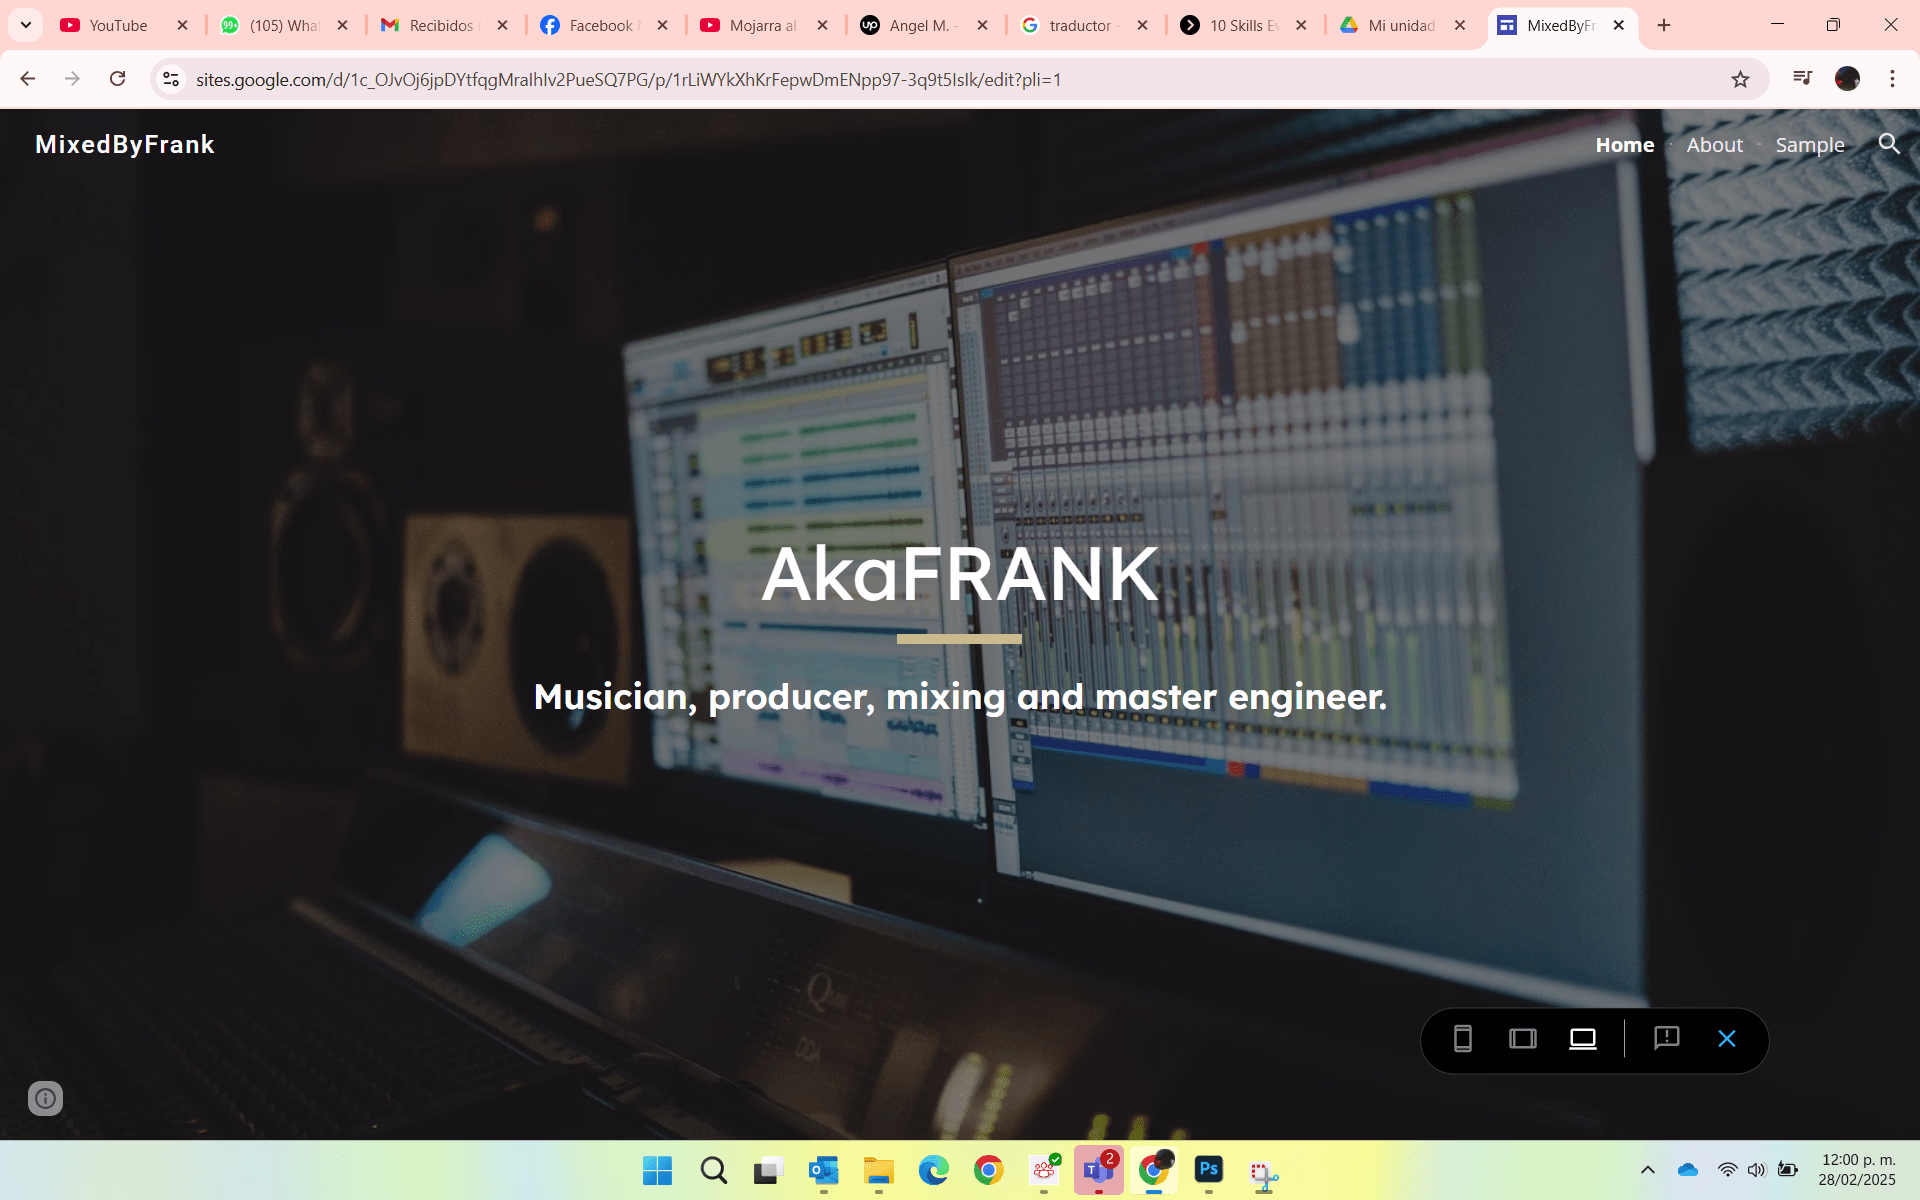Open the Sample page link

(1809, 145)
